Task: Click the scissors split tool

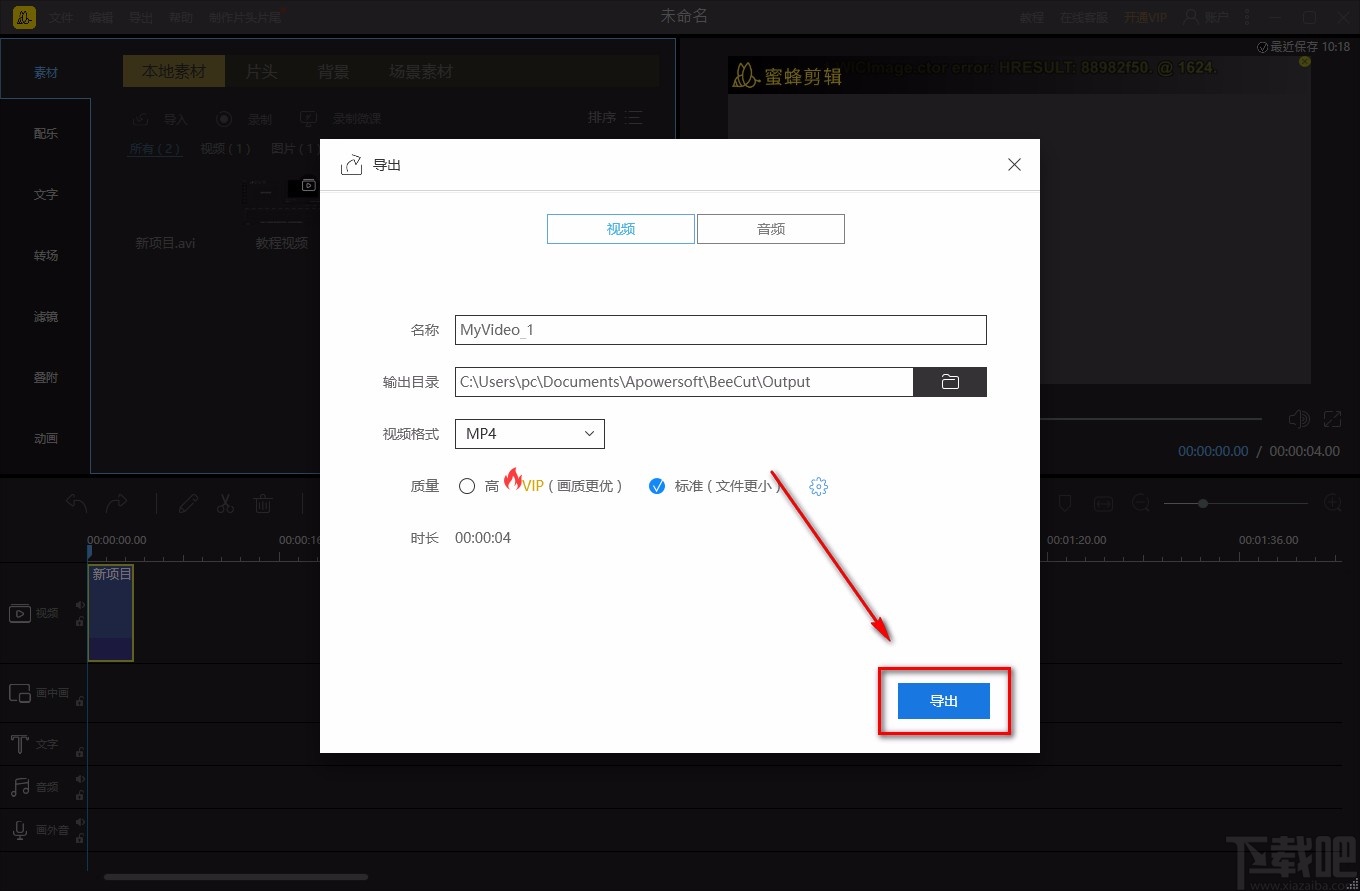Action: point(225,503)
